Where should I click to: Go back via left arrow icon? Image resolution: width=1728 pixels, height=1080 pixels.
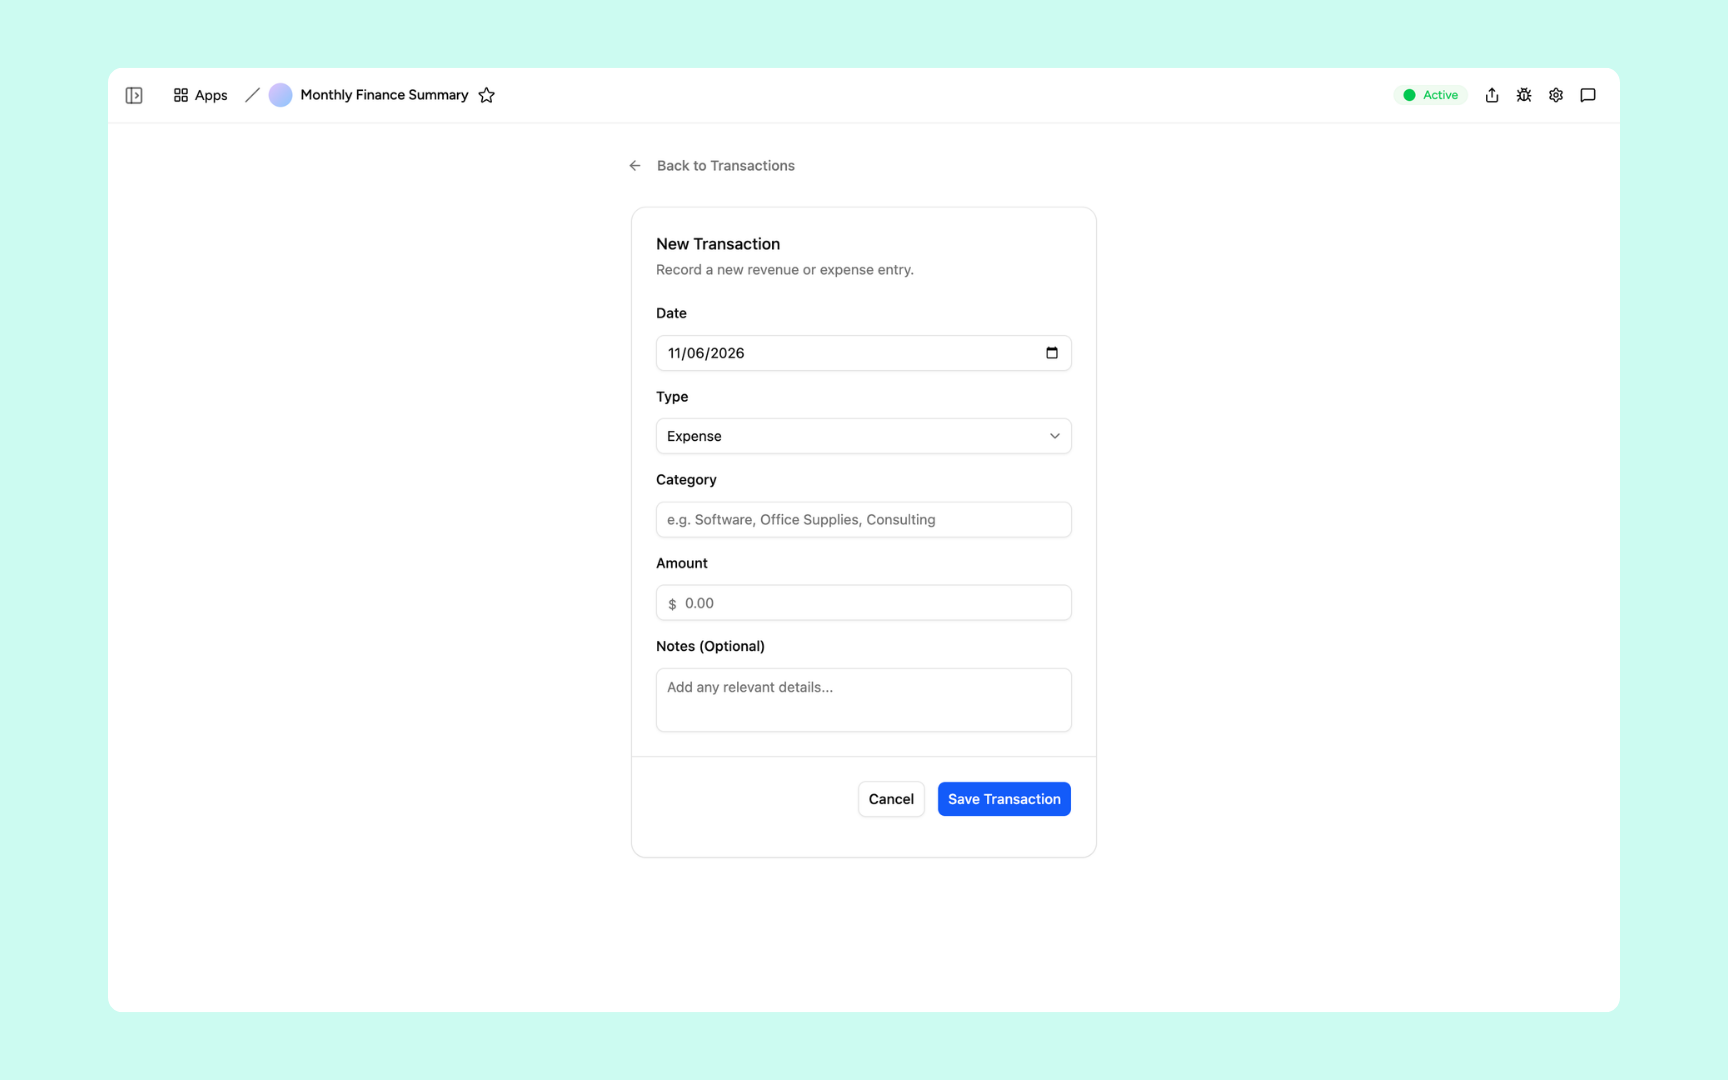click(635, 166)
